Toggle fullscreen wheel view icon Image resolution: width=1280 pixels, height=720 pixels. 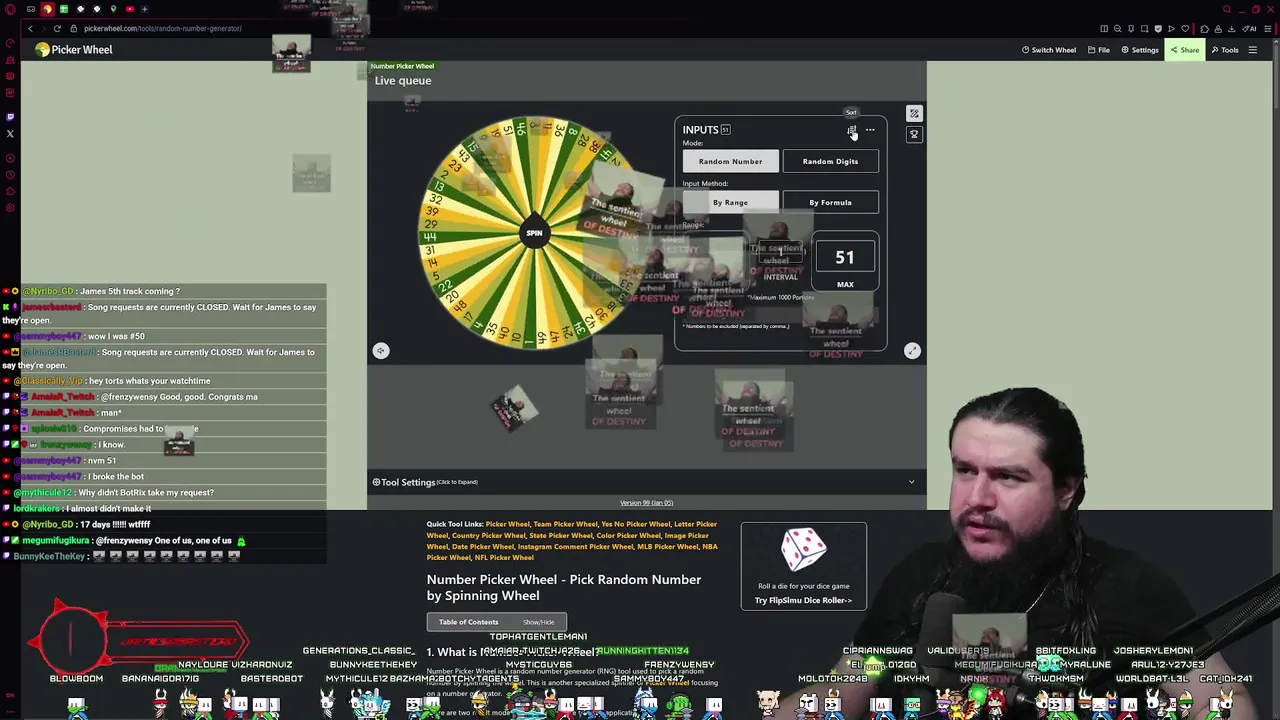(912, 350)
